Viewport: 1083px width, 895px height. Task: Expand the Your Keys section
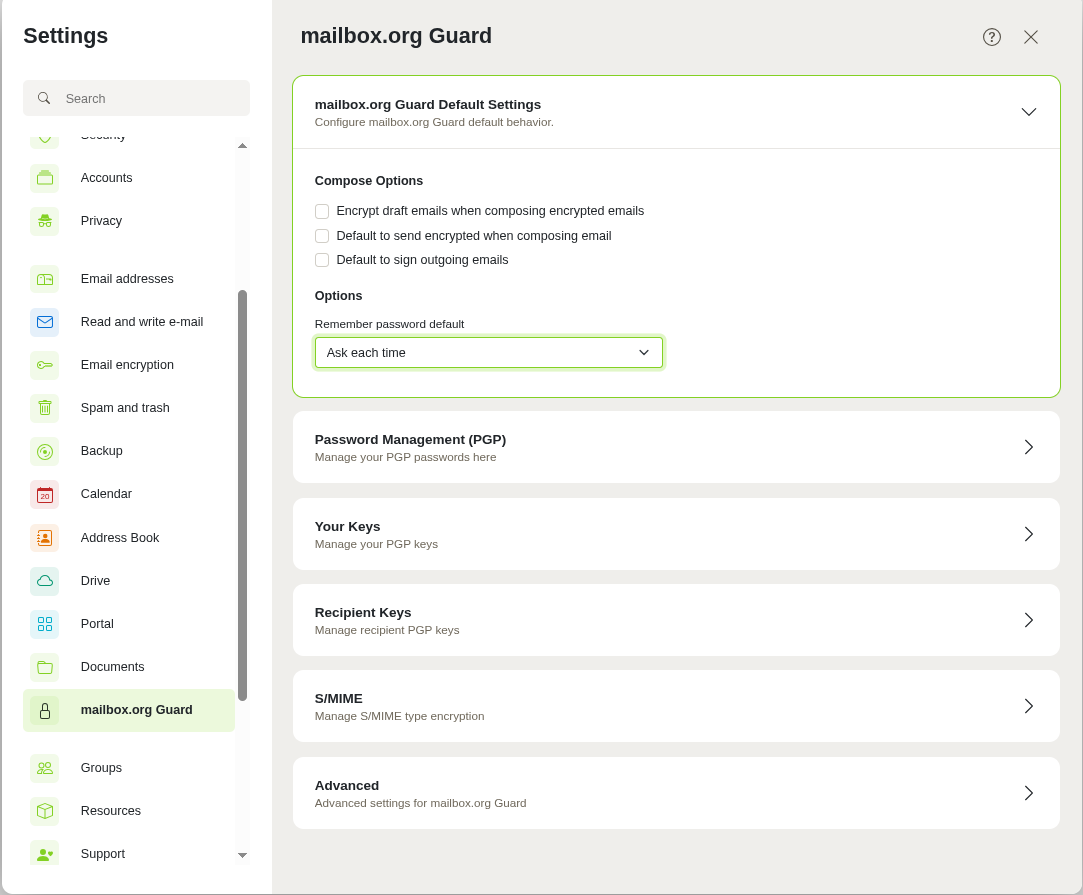[x=676, y=535]
